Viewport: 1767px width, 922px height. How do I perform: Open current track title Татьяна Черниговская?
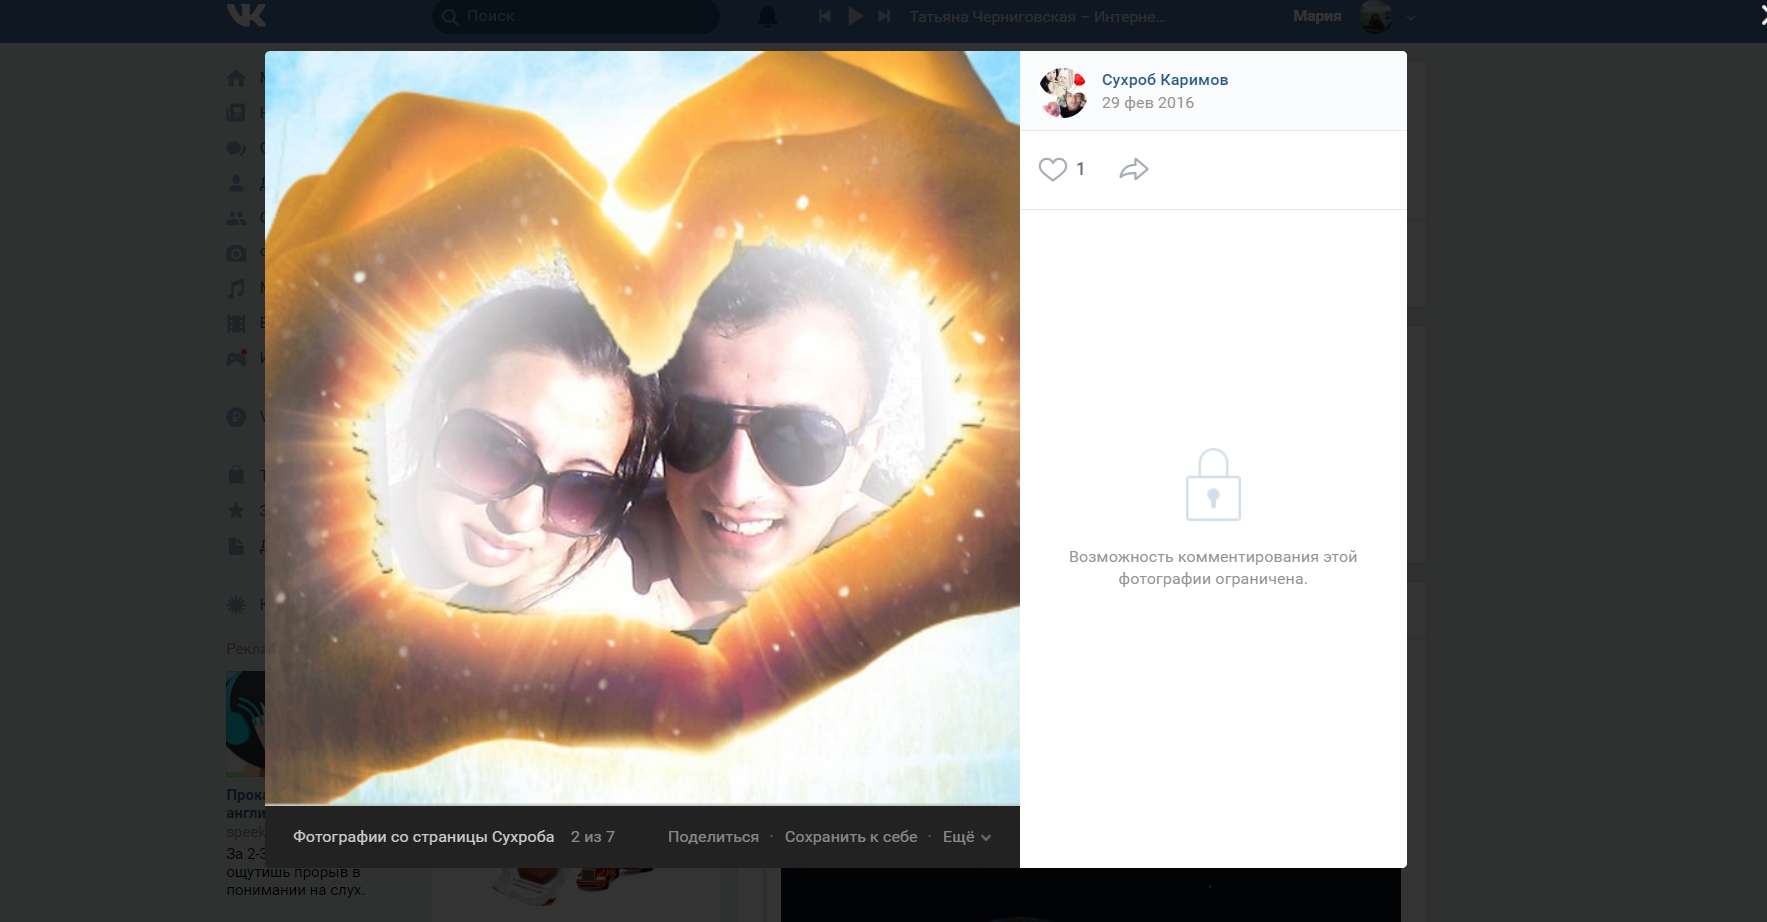tap(1037, 16)
